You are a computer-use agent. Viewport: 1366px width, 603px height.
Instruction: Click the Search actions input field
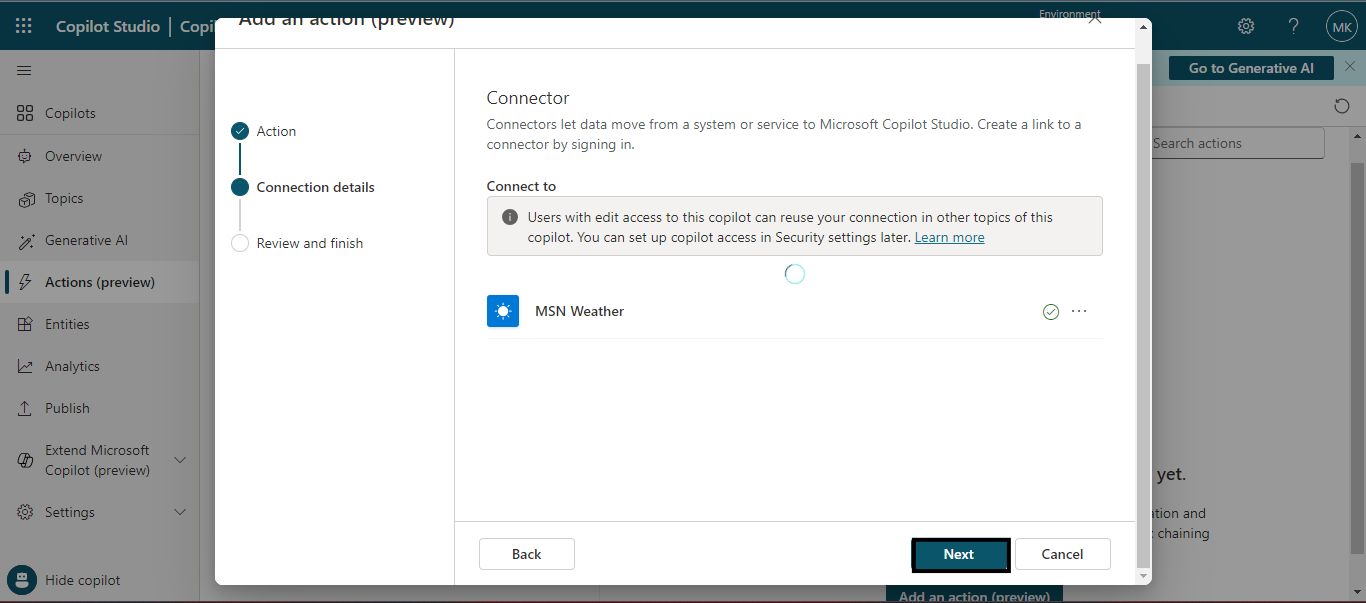[1236, 143]
